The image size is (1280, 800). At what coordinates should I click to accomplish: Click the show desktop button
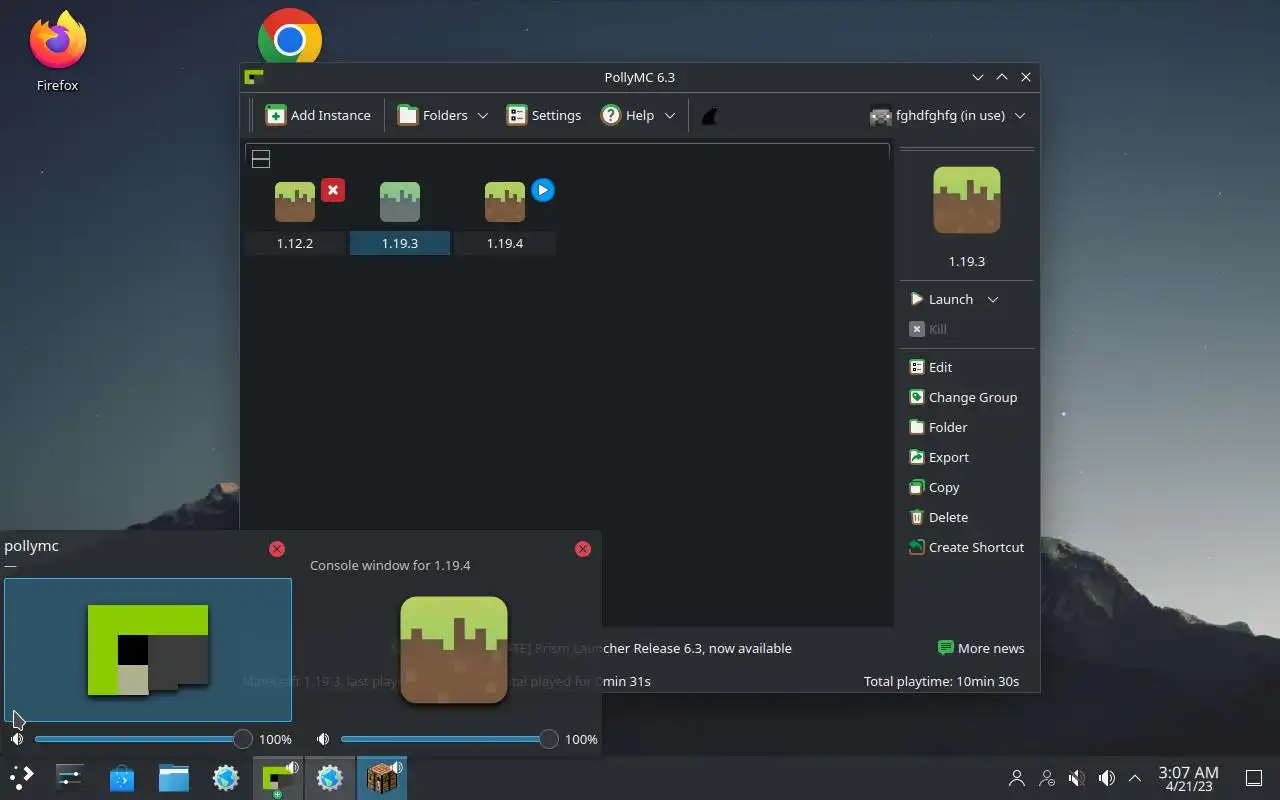tap(1253, 778)
